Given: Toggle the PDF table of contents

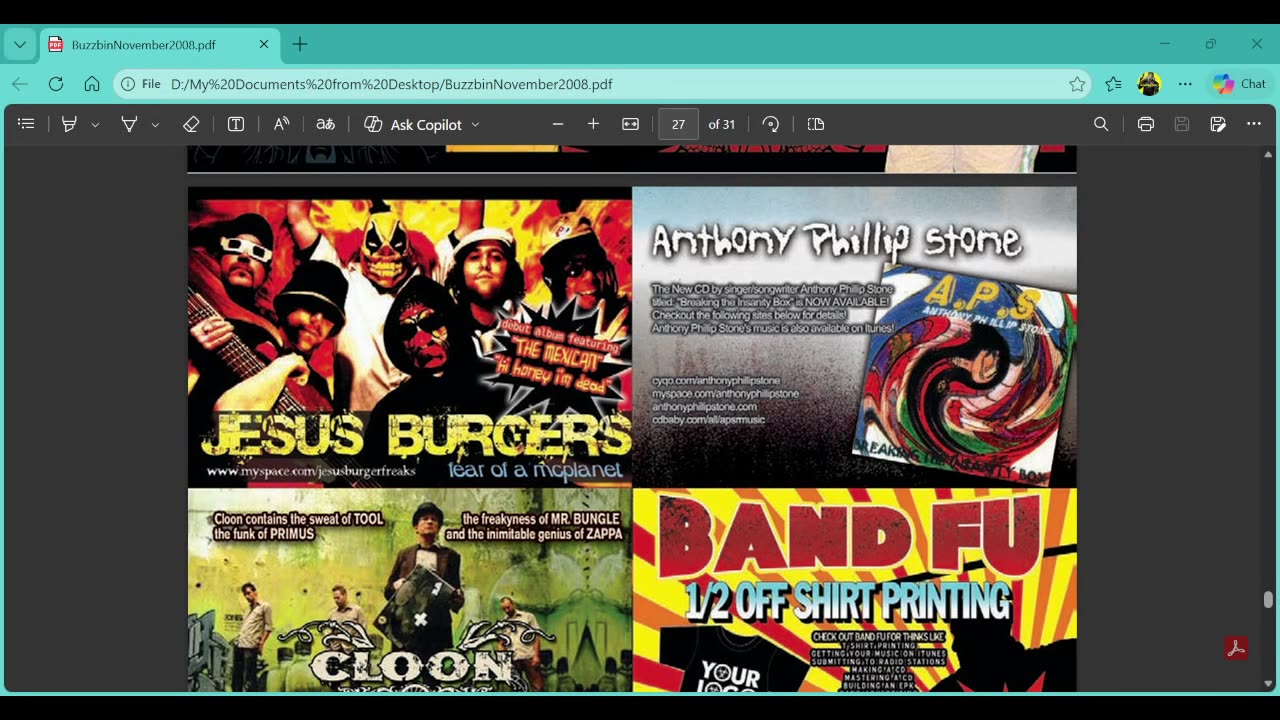Looking at the screenshot, I should tap(26, 124).
